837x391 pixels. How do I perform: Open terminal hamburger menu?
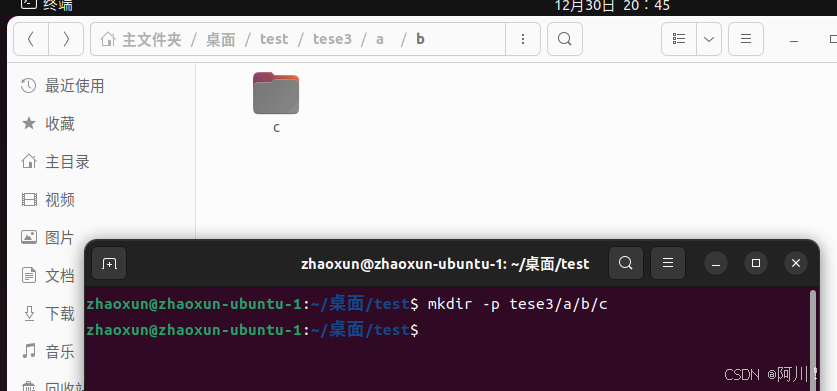[668, 263]
